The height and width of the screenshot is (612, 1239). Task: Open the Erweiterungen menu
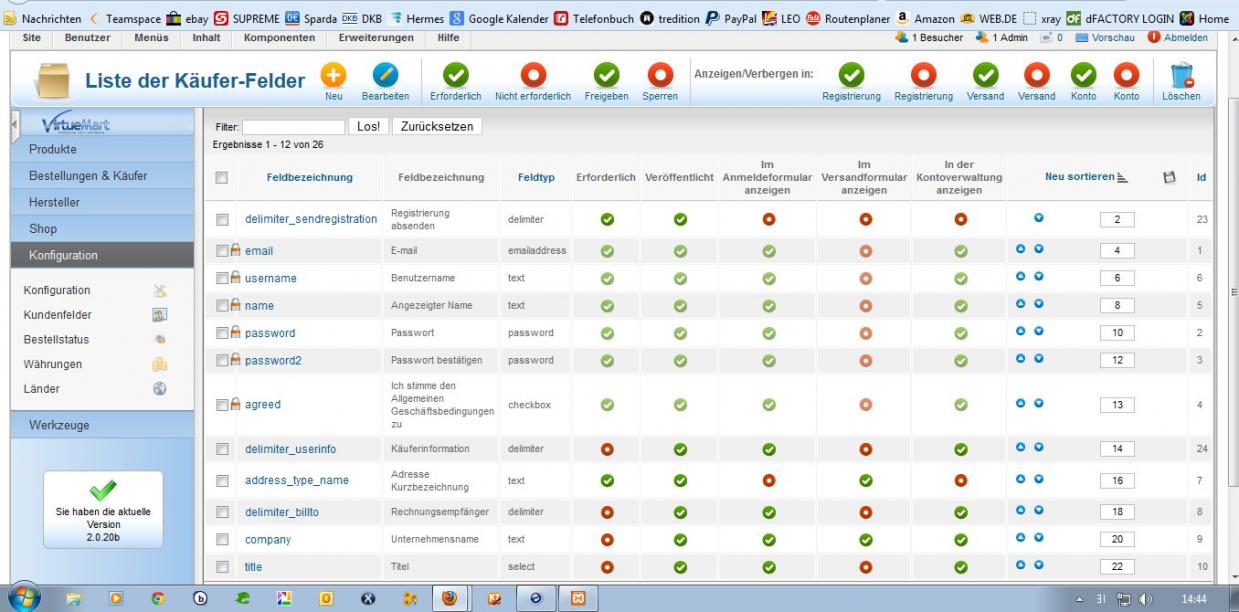pos(376,37)
